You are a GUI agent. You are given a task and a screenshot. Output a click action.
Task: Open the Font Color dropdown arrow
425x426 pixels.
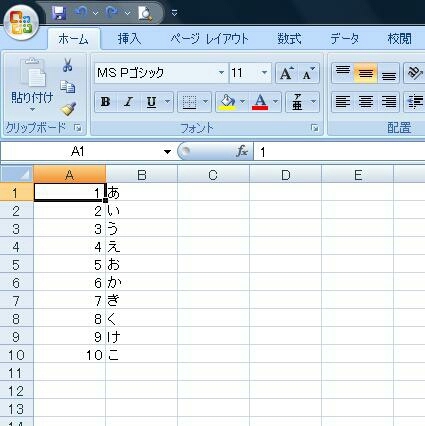pyautogui.click(x=276, y=102)
